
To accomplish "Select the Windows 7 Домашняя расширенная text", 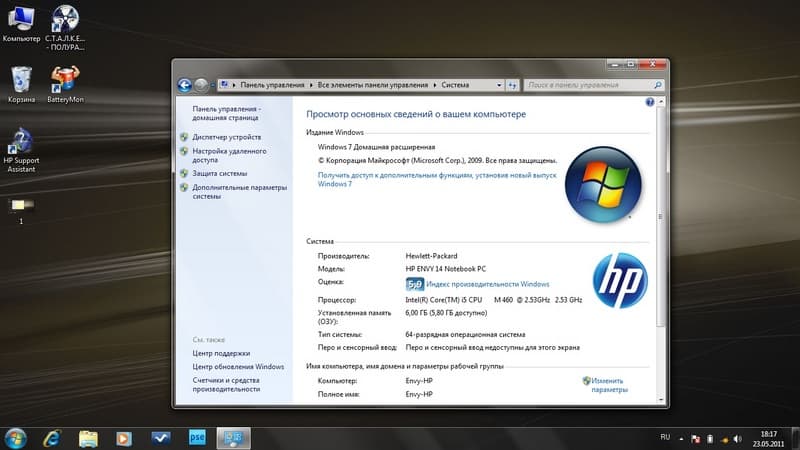I will 376,147.
